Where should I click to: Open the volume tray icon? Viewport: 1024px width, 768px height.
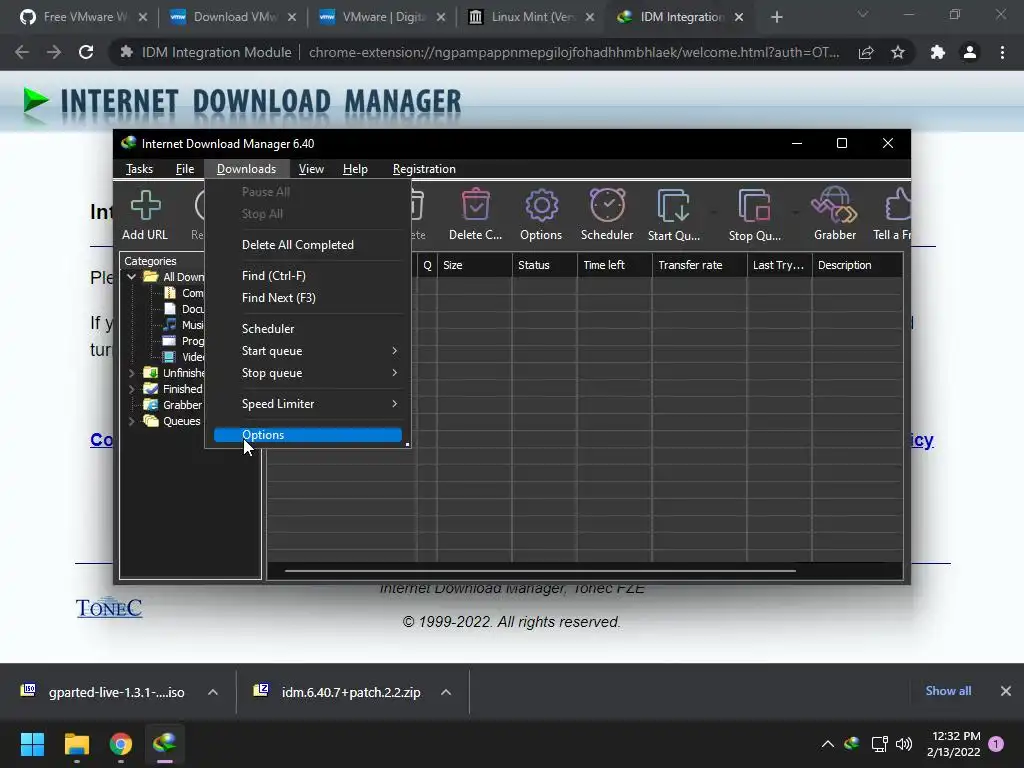(x=904, y=744)
